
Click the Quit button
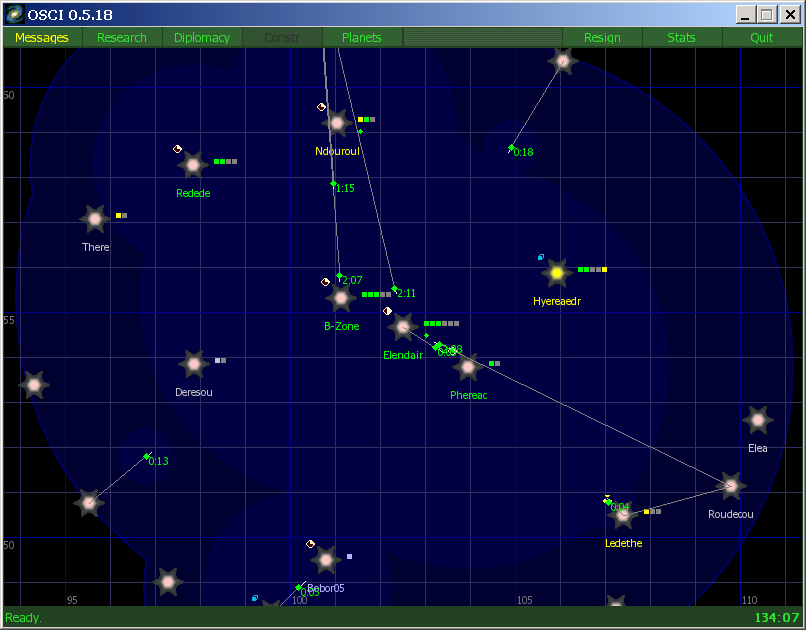(762, 38)
